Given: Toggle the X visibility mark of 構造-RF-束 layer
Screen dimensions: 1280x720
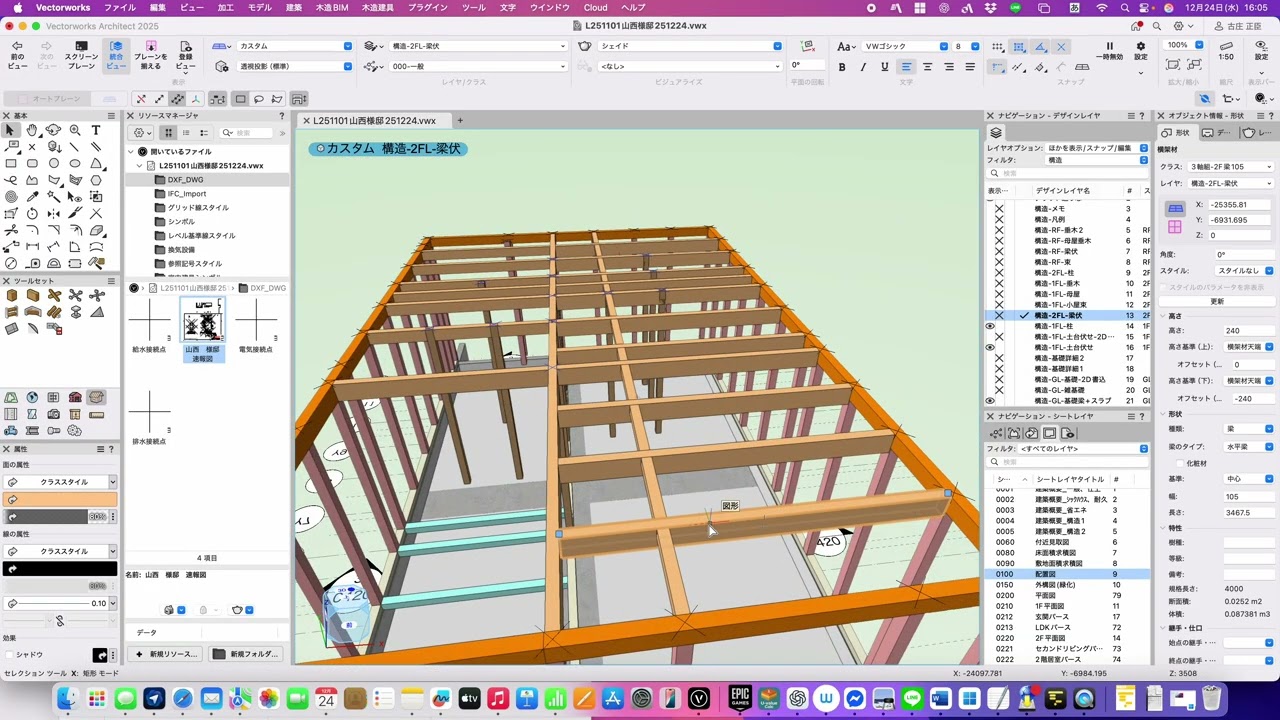Looking at the screenshot, I should [x=998, y=262].
